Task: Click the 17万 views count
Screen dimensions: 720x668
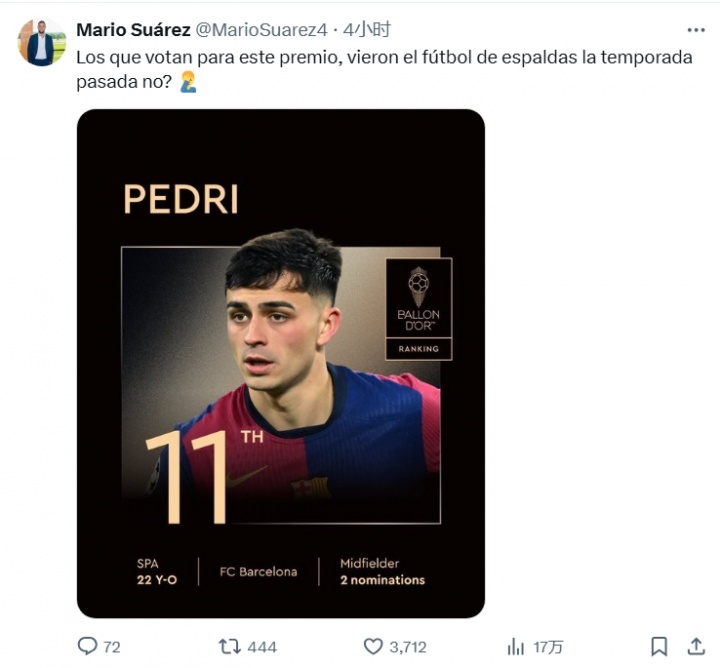Action: (547, 647)
